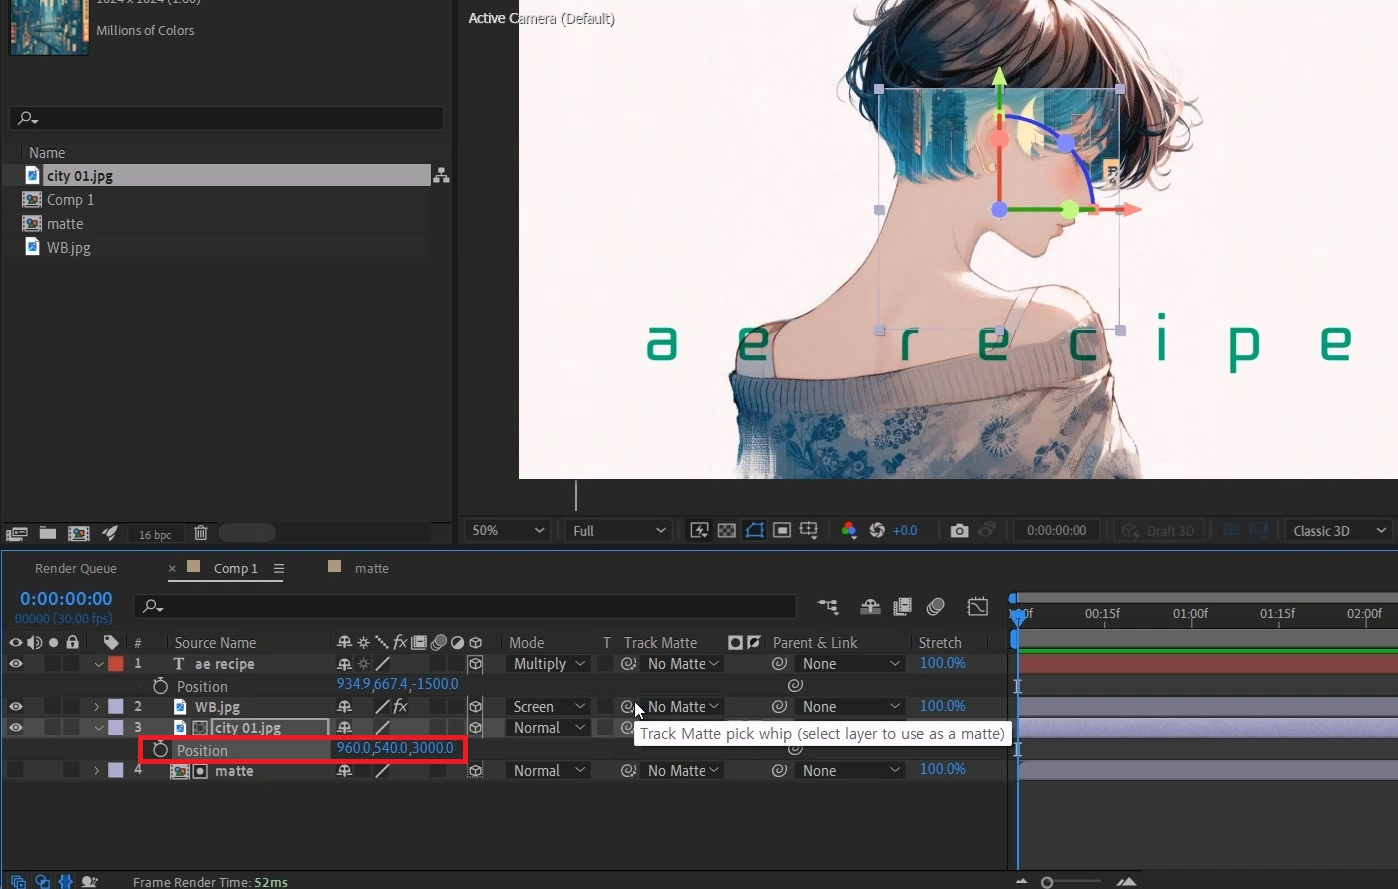This screenshot has height=889, width=1398.
Task: Open Multiply blending mode dropdown
Action: click(549, 664)
